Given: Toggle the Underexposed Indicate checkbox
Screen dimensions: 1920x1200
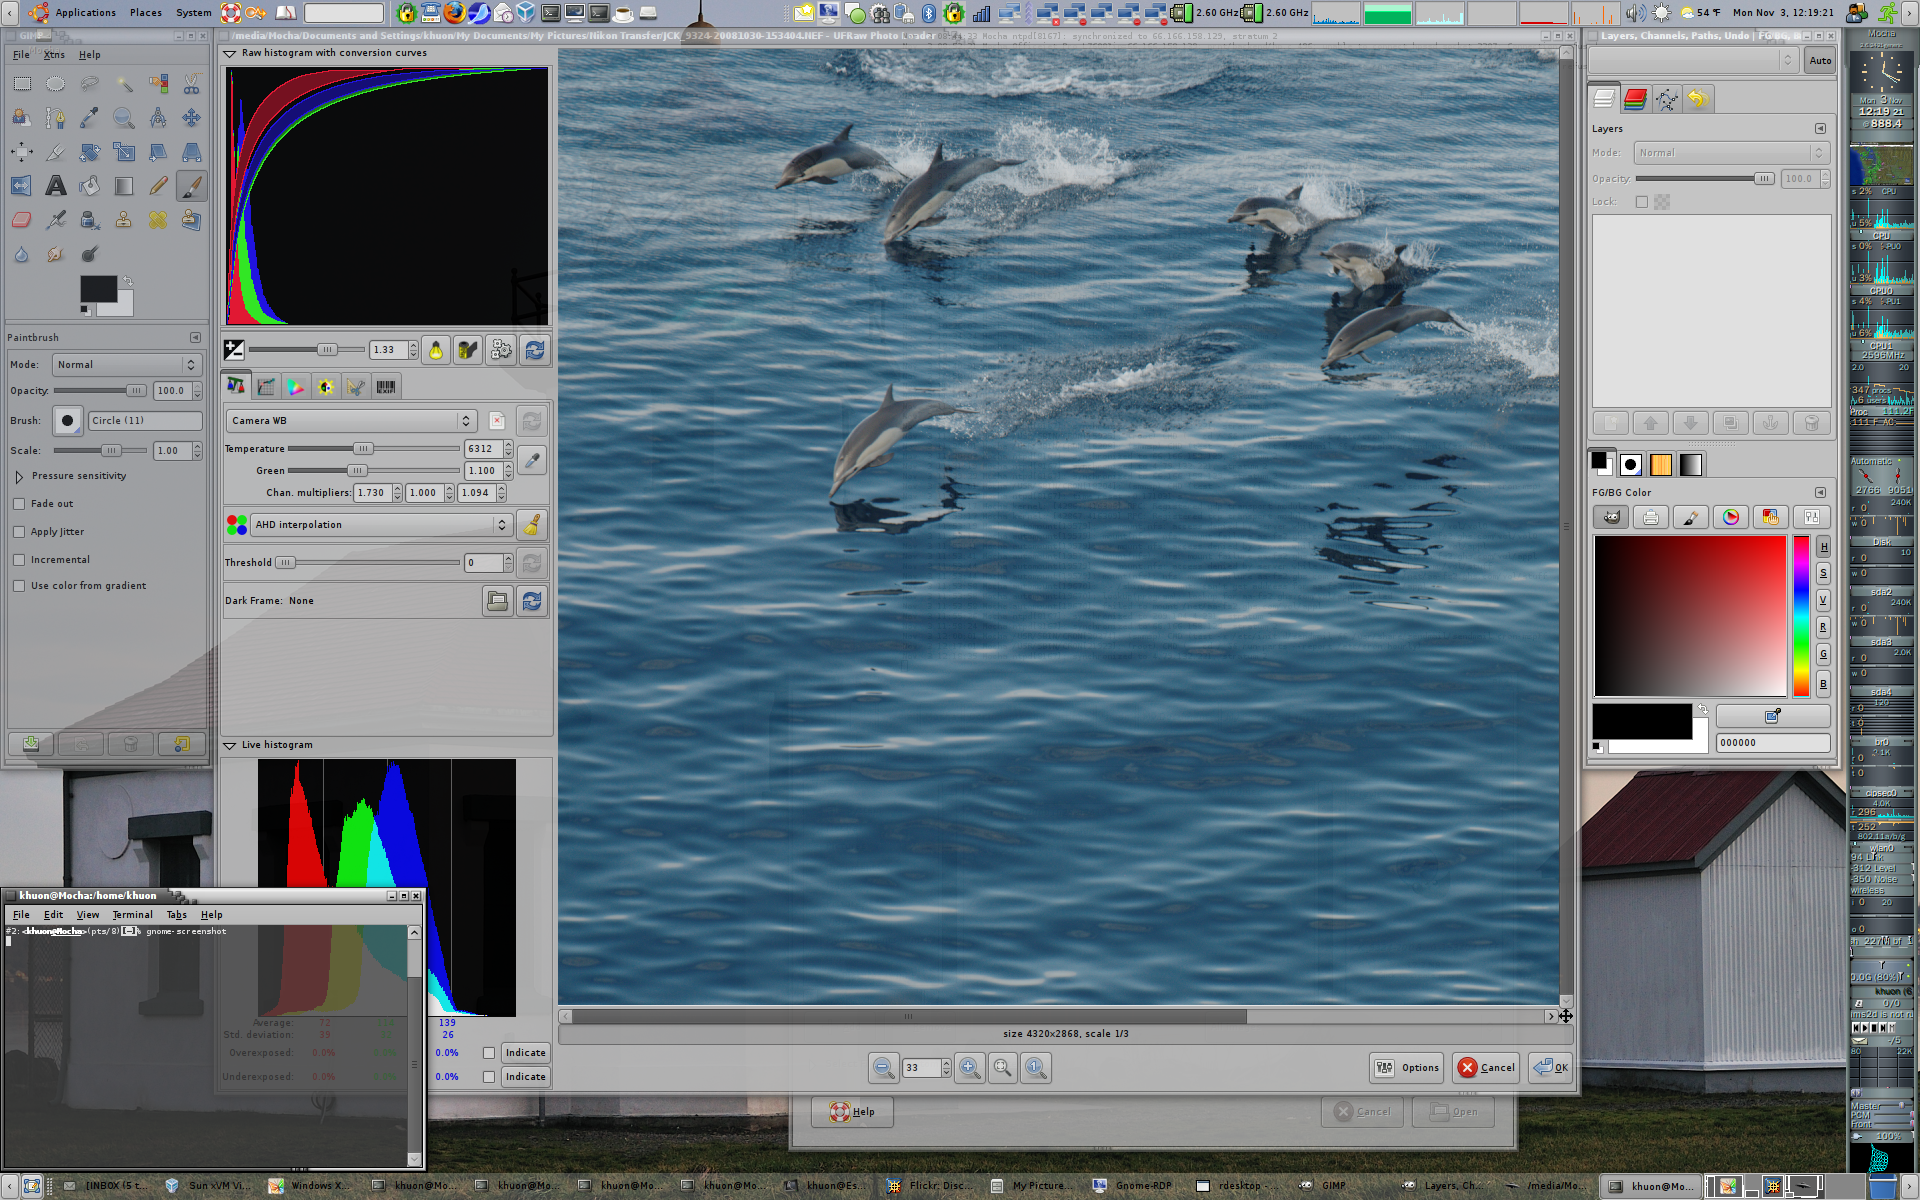Looking at the screenshot, I should [x=489, y=1077].
